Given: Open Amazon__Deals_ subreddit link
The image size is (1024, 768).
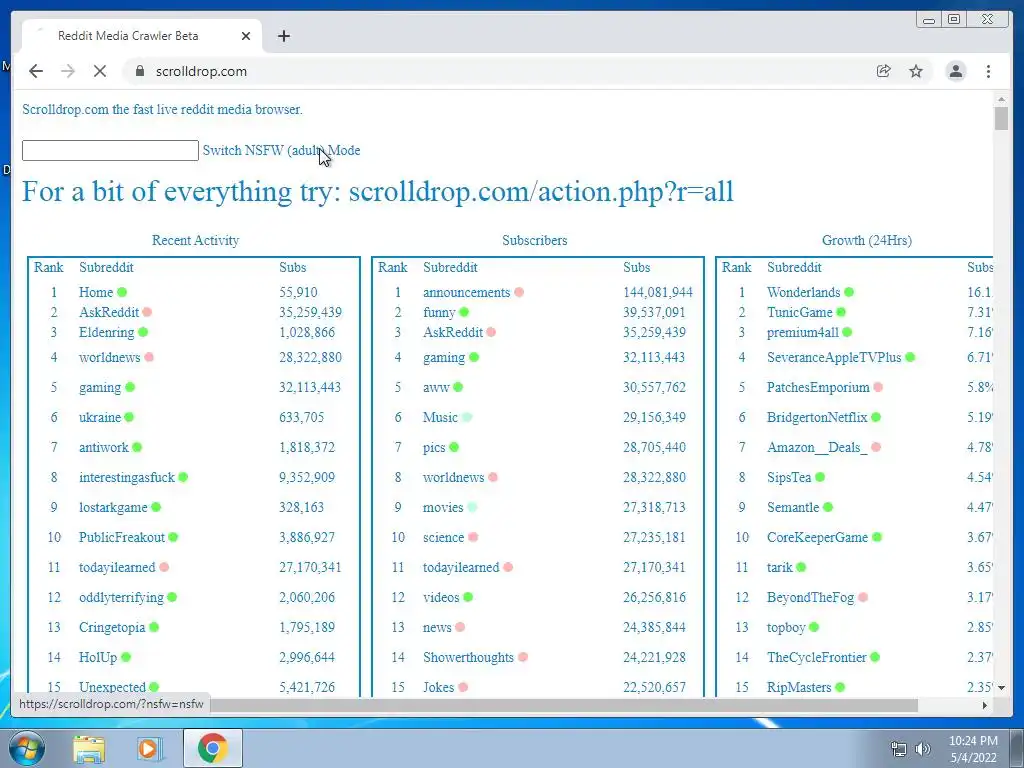Looking at the screenshot, I should (x=817, y=447).
